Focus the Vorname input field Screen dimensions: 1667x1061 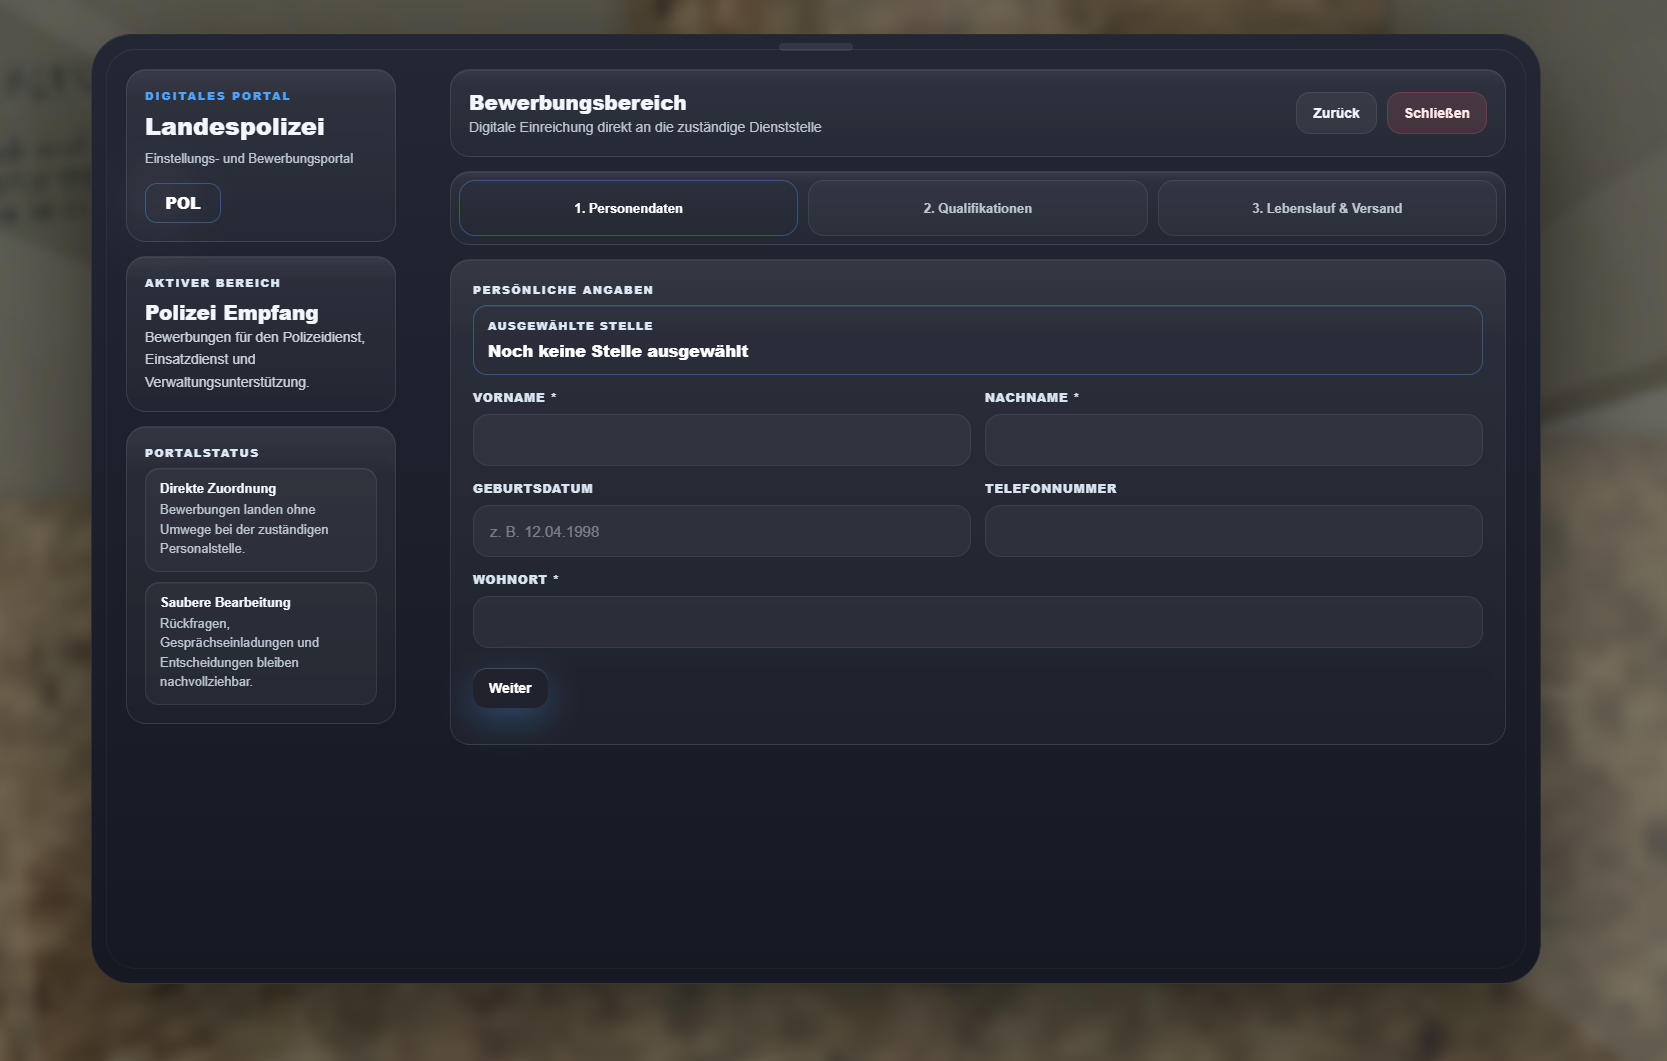[x=721, y=440]
